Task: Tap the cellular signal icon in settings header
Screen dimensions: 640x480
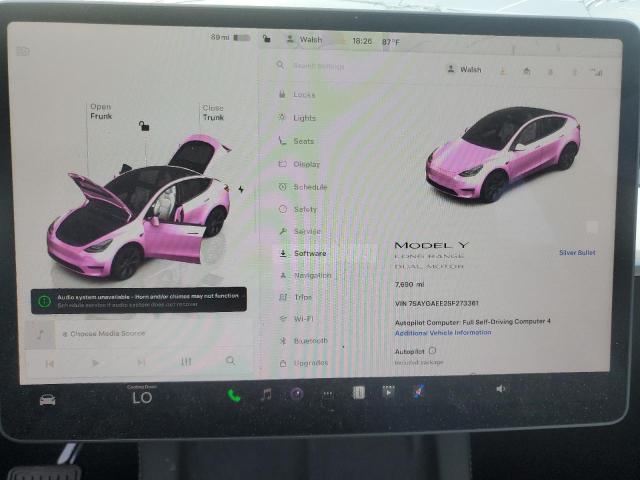Action: 596,72
